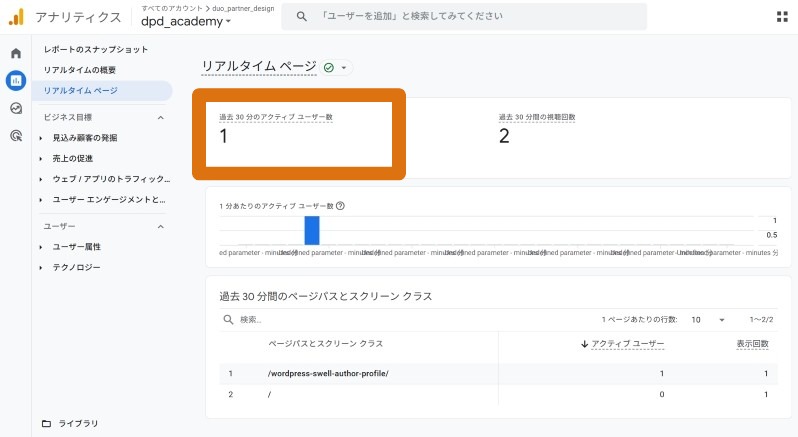
Task: Open the rows per page dropdown
Action: pos(708,319)
